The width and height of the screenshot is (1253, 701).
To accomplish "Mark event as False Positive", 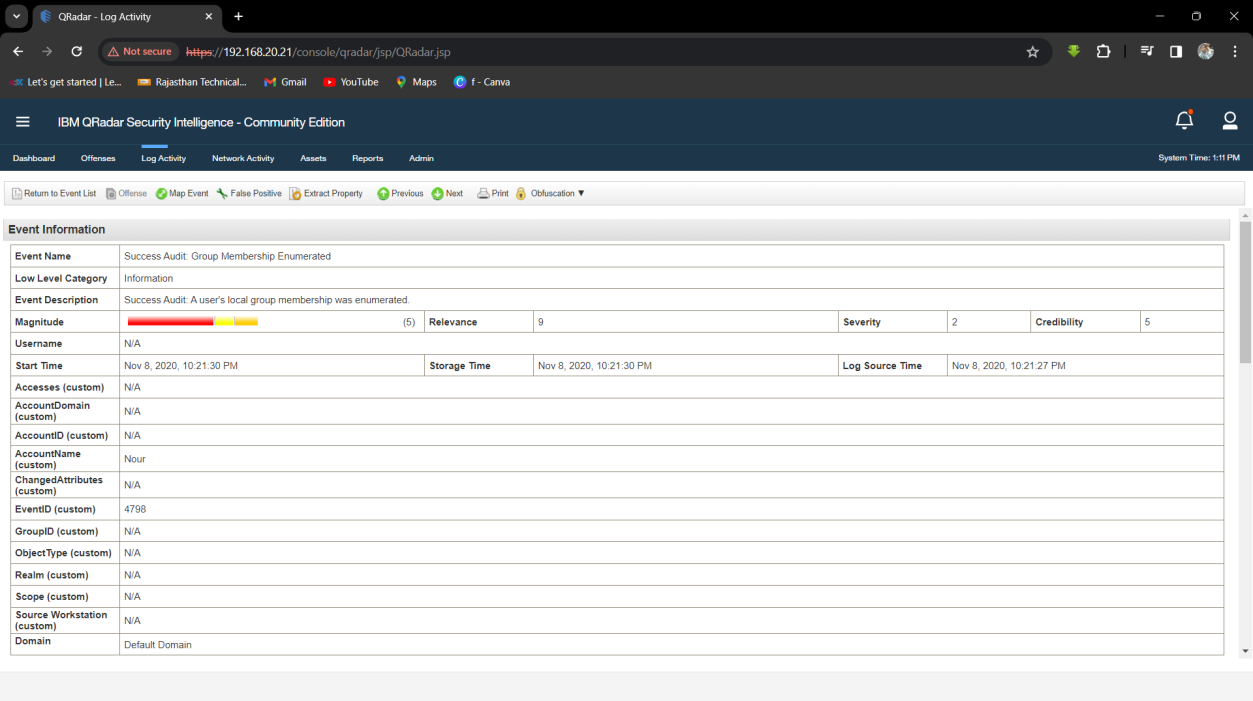I will coord(249,194).
